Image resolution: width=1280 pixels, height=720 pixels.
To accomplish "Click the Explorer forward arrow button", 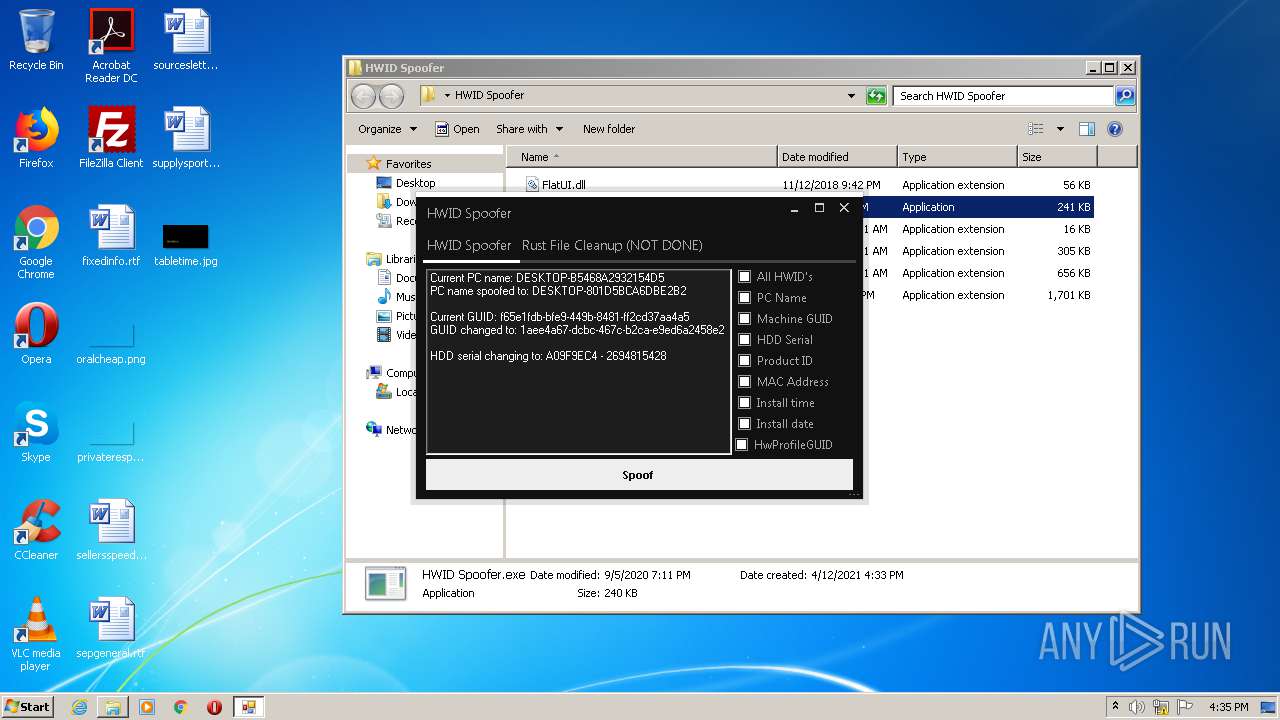I will click(391, 96).
